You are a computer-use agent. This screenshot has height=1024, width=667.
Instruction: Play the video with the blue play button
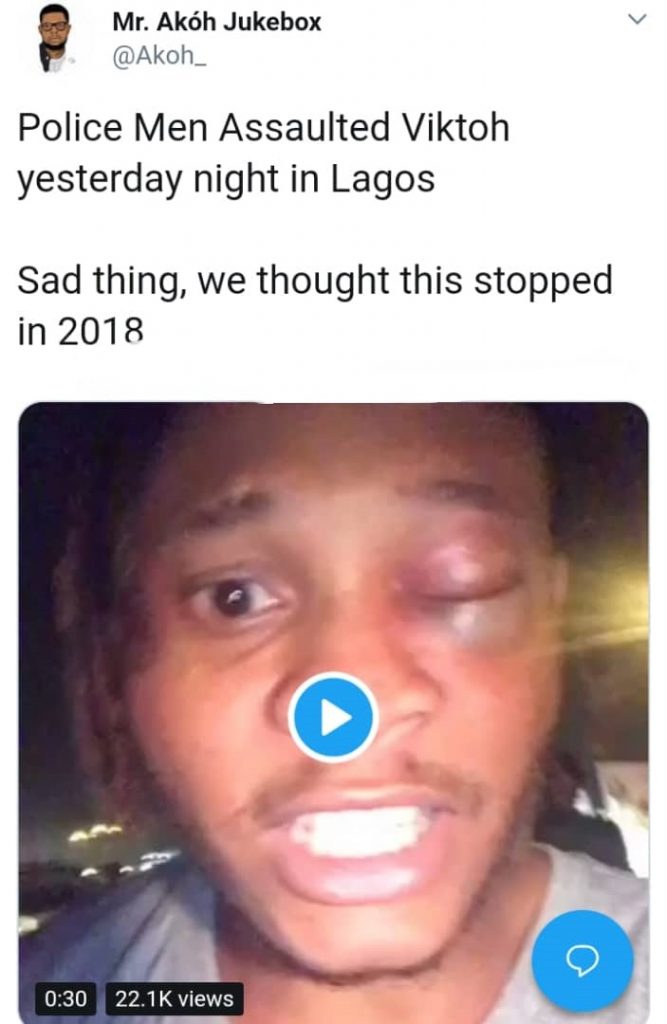coord(333,716)
